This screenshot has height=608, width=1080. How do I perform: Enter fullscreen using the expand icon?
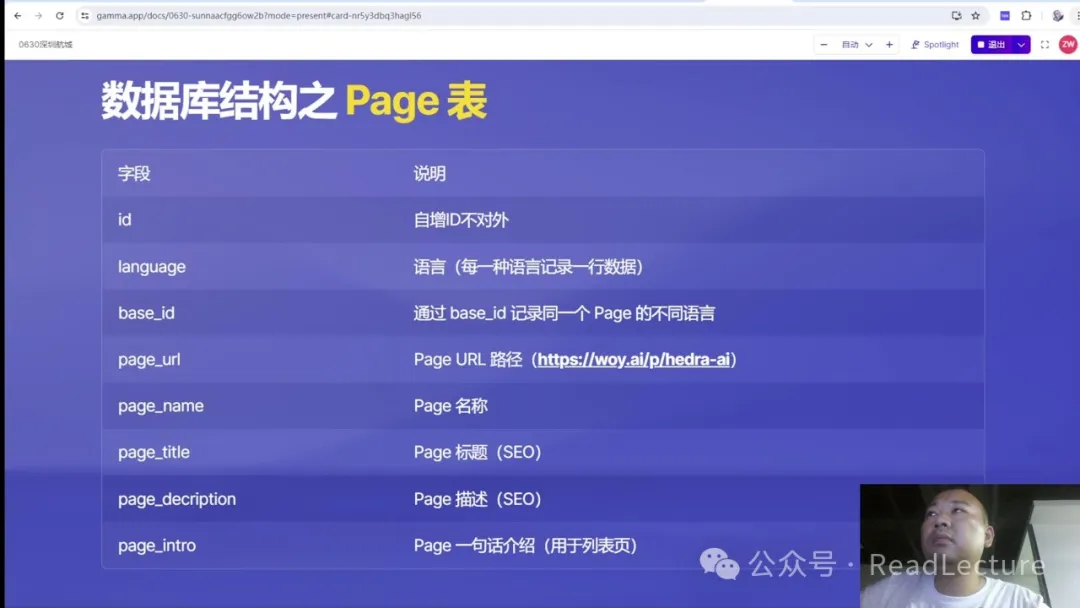click(1045, 45)
